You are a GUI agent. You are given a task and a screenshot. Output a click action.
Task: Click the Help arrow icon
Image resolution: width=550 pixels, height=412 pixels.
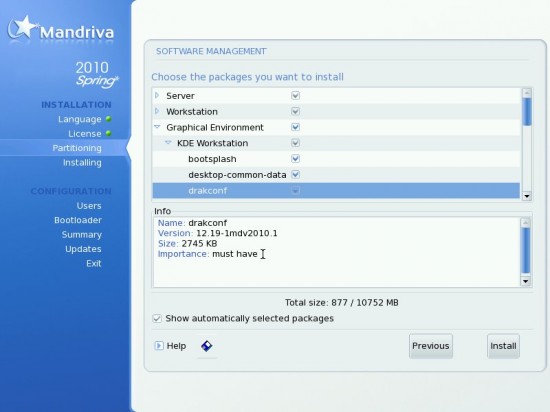[x=159, y=346]
